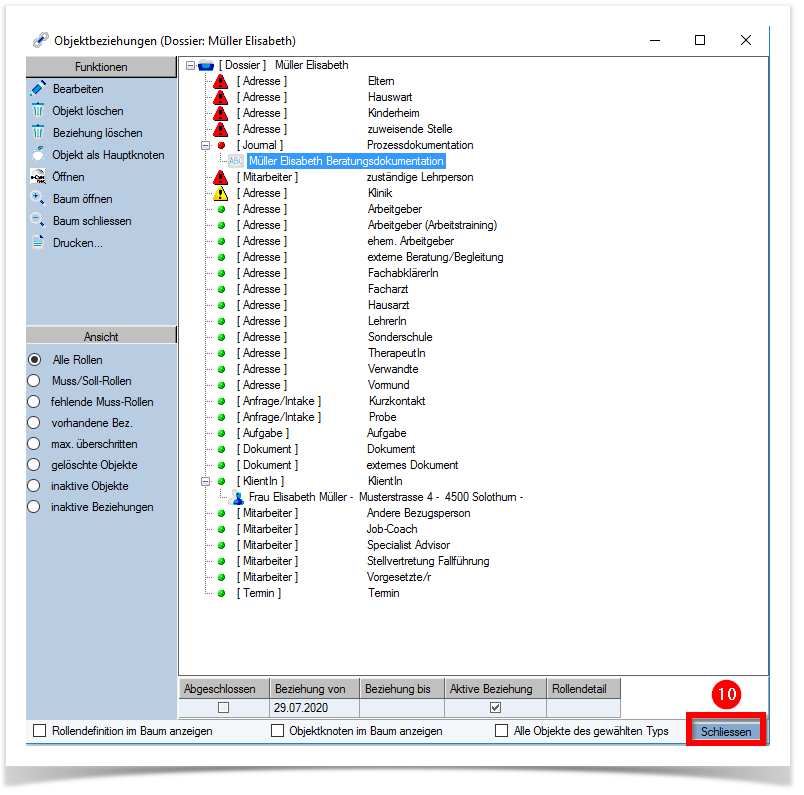804x795 pixels.
Task: Select the Aufgabe tree row
Action: tap(321, 433)
